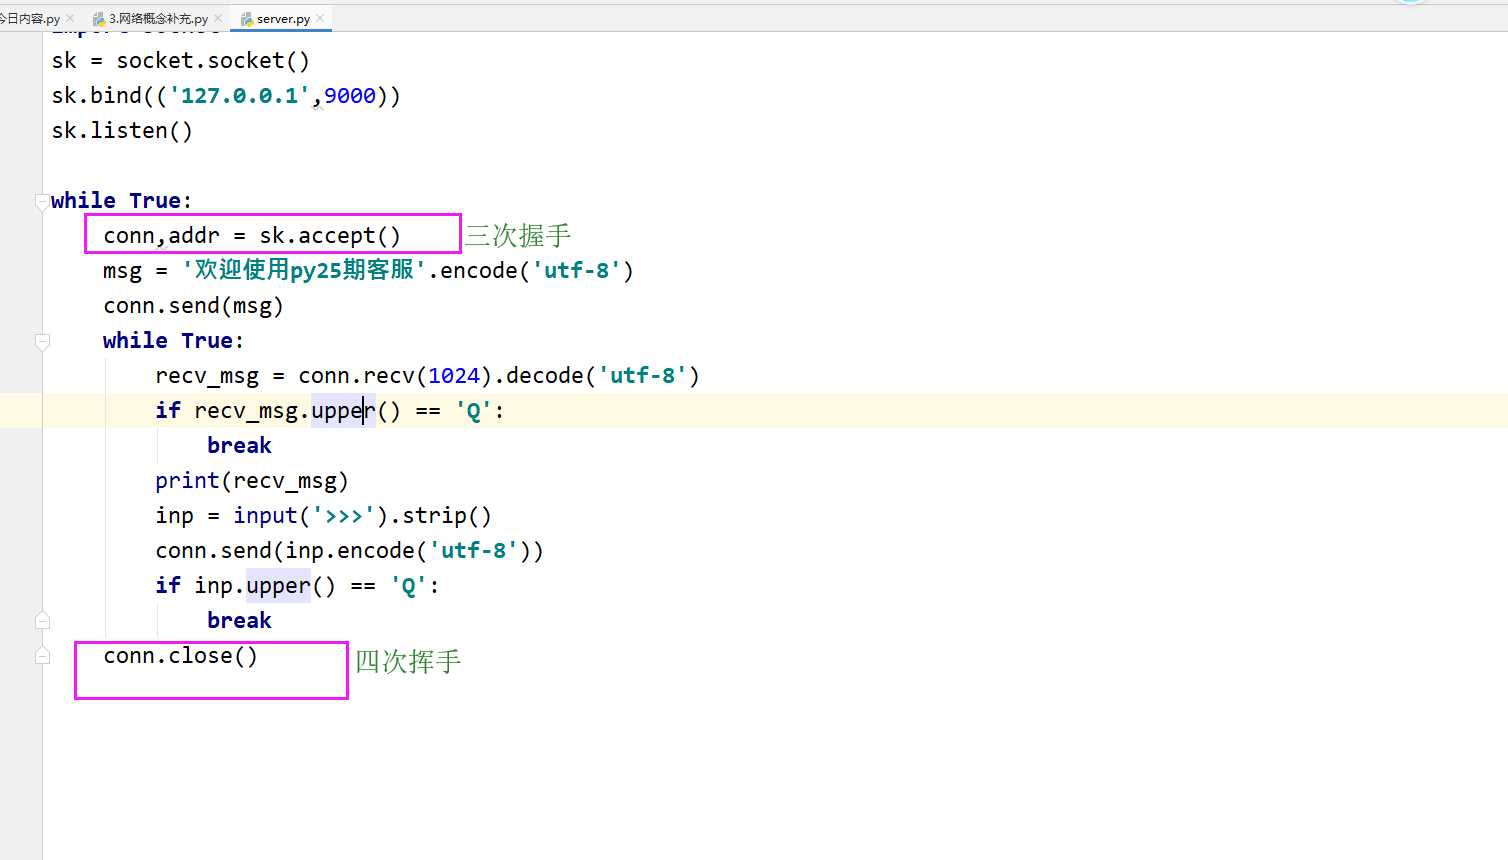Click the conn.send(inp.encode('utf-8')) line
The image size is (1508, 860).
pos(349,551)
